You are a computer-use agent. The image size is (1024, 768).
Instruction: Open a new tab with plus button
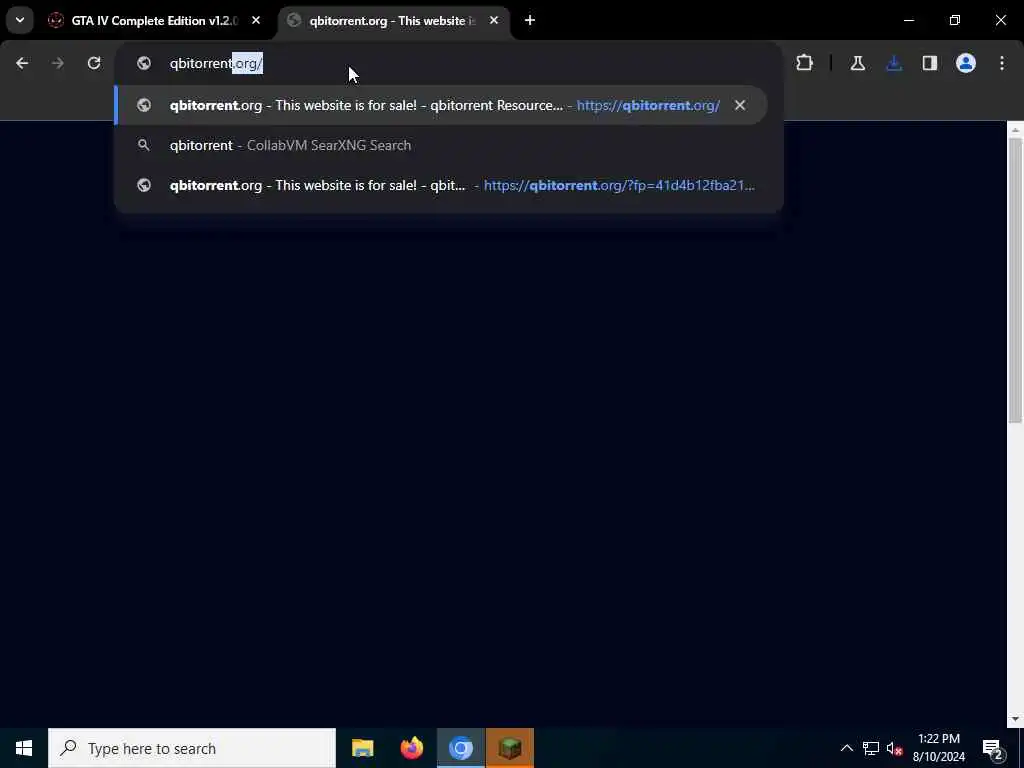pos(530,21)
